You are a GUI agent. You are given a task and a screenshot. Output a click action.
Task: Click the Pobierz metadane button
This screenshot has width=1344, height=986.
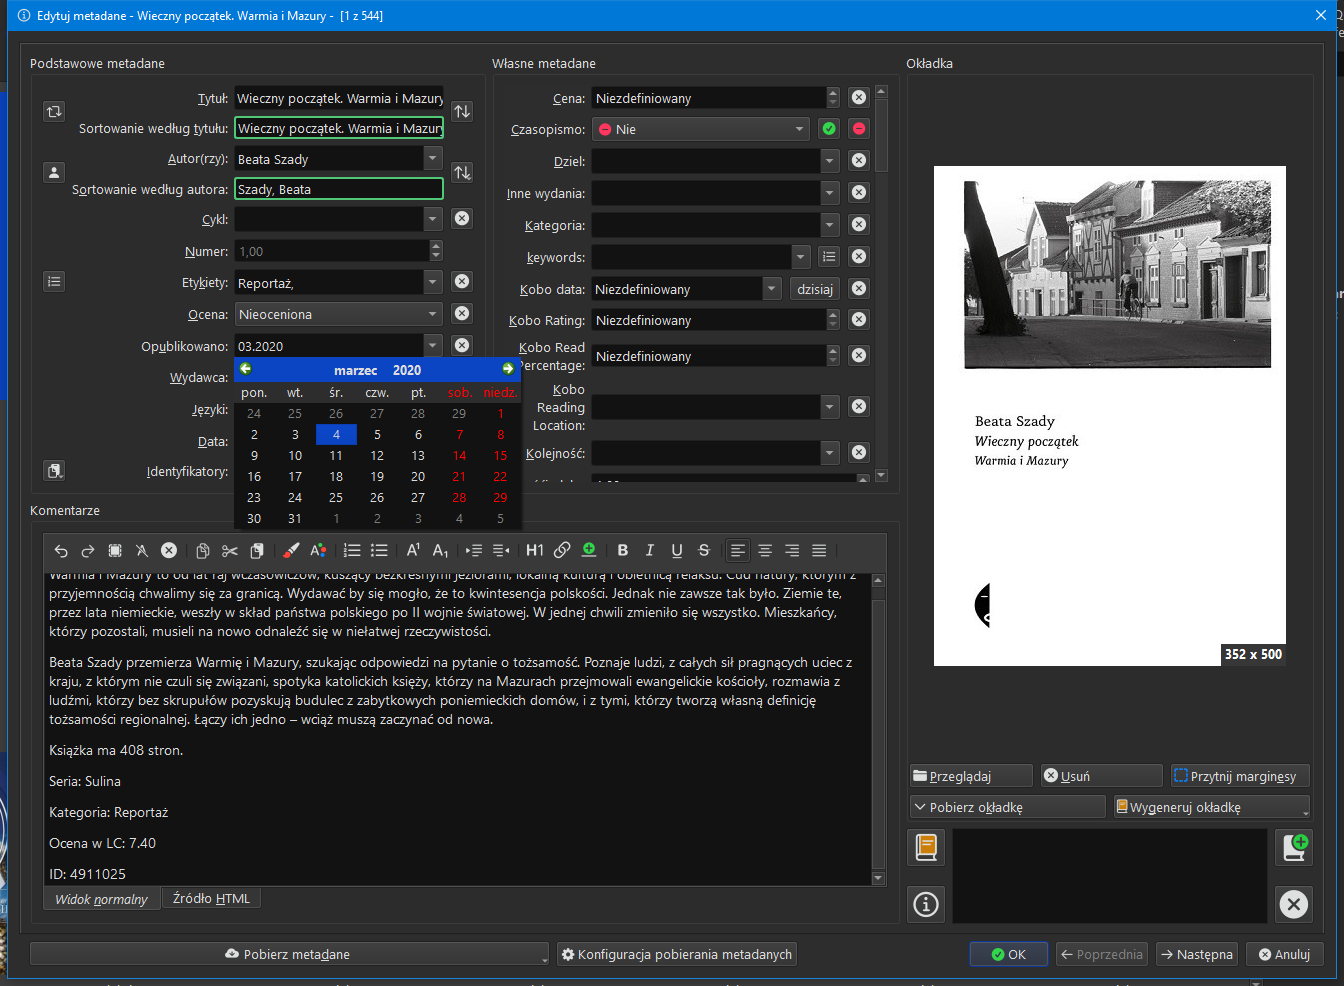288,954
